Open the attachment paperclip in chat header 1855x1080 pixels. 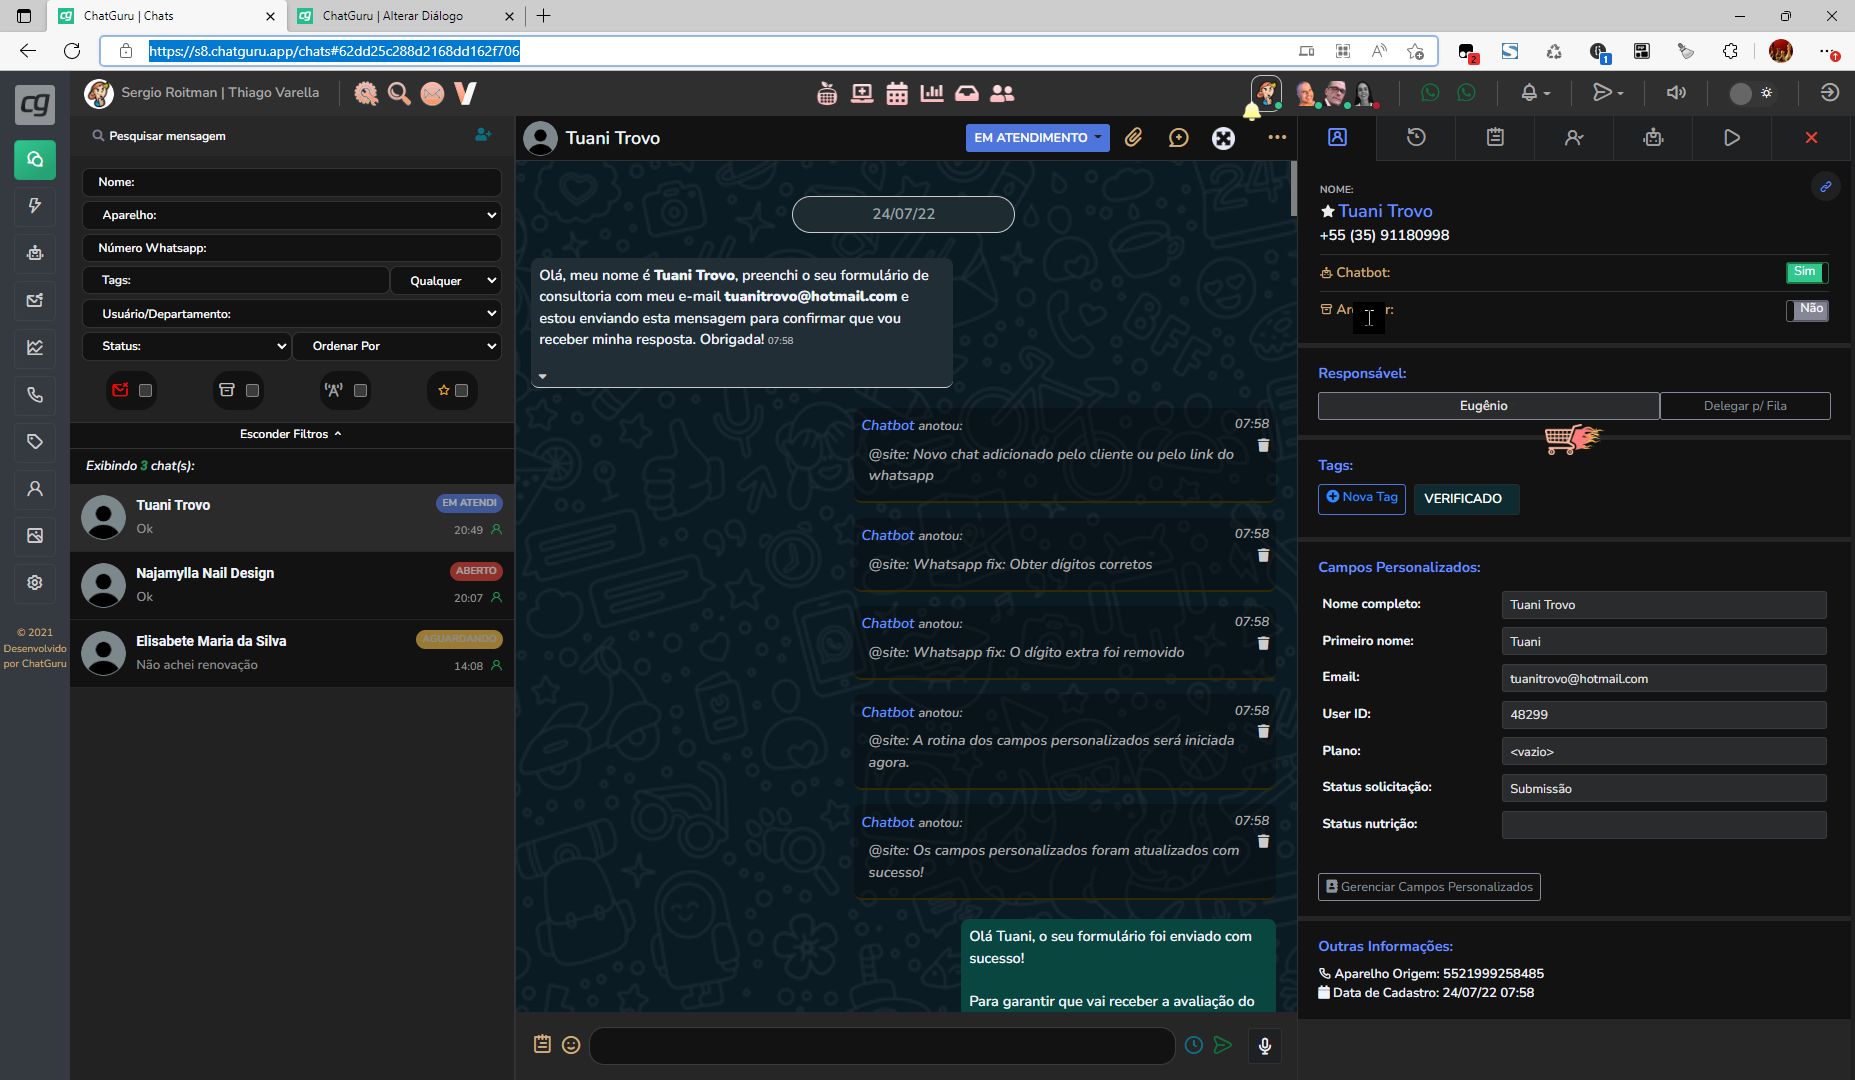(x=1133, y=138)
